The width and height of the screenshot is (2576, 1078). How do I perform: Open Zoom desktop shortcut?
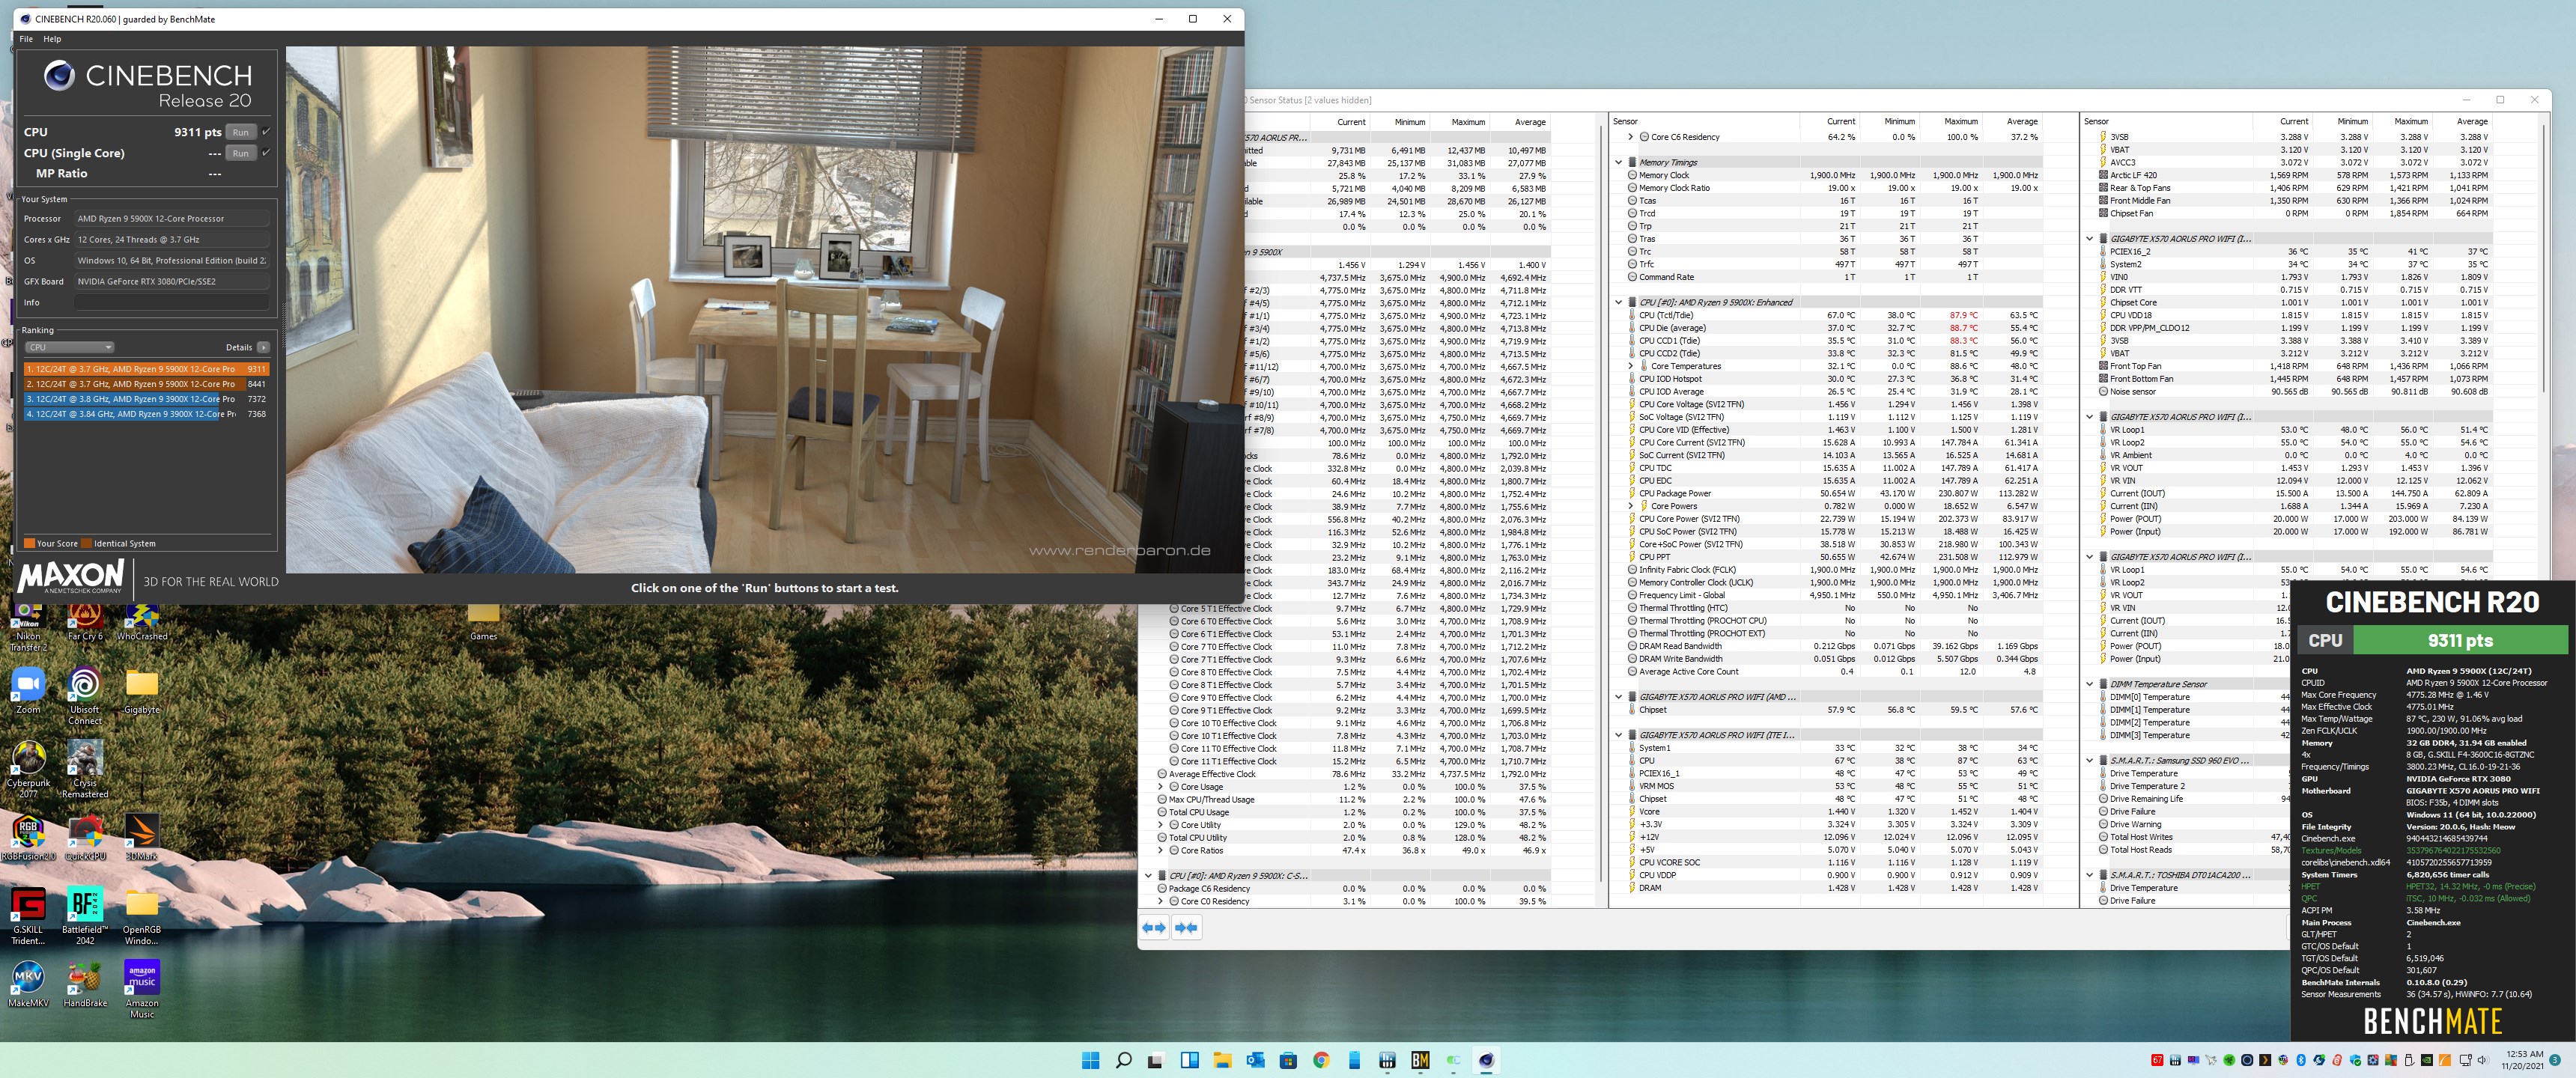pos(28,691)
